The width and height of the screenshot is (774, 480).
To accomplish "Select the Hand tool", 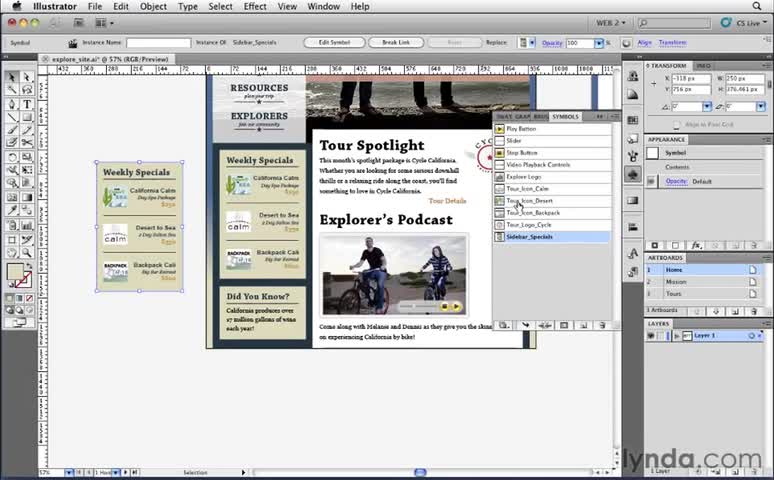I will pyautogui.click(x=12, y=253).
